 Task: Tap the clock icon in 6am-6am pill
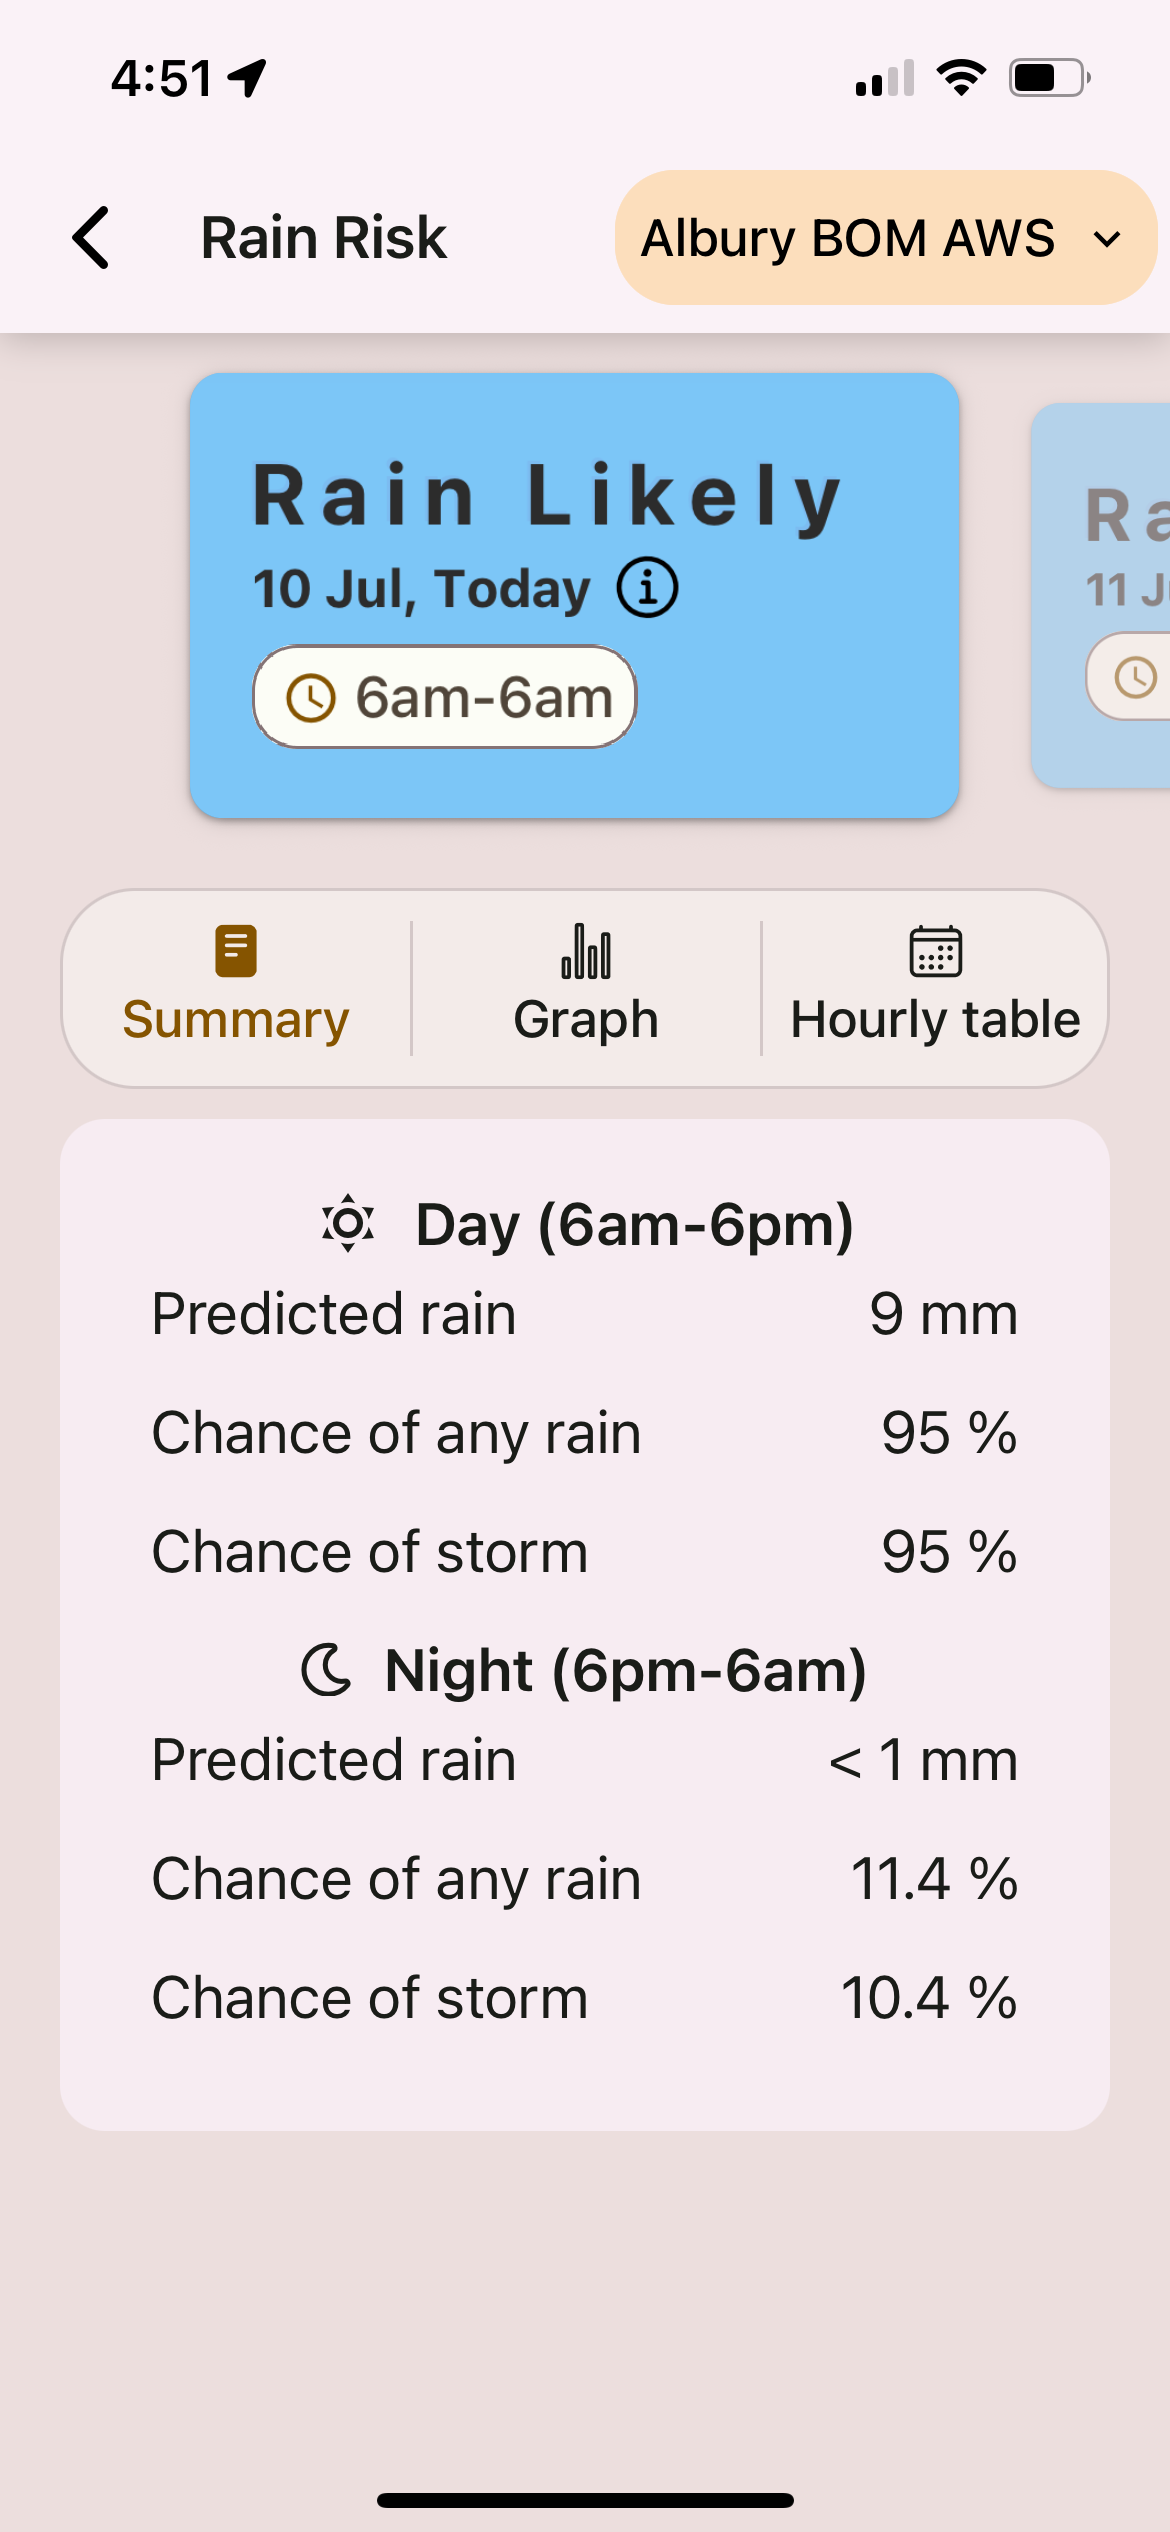click(x=311, y=697)
